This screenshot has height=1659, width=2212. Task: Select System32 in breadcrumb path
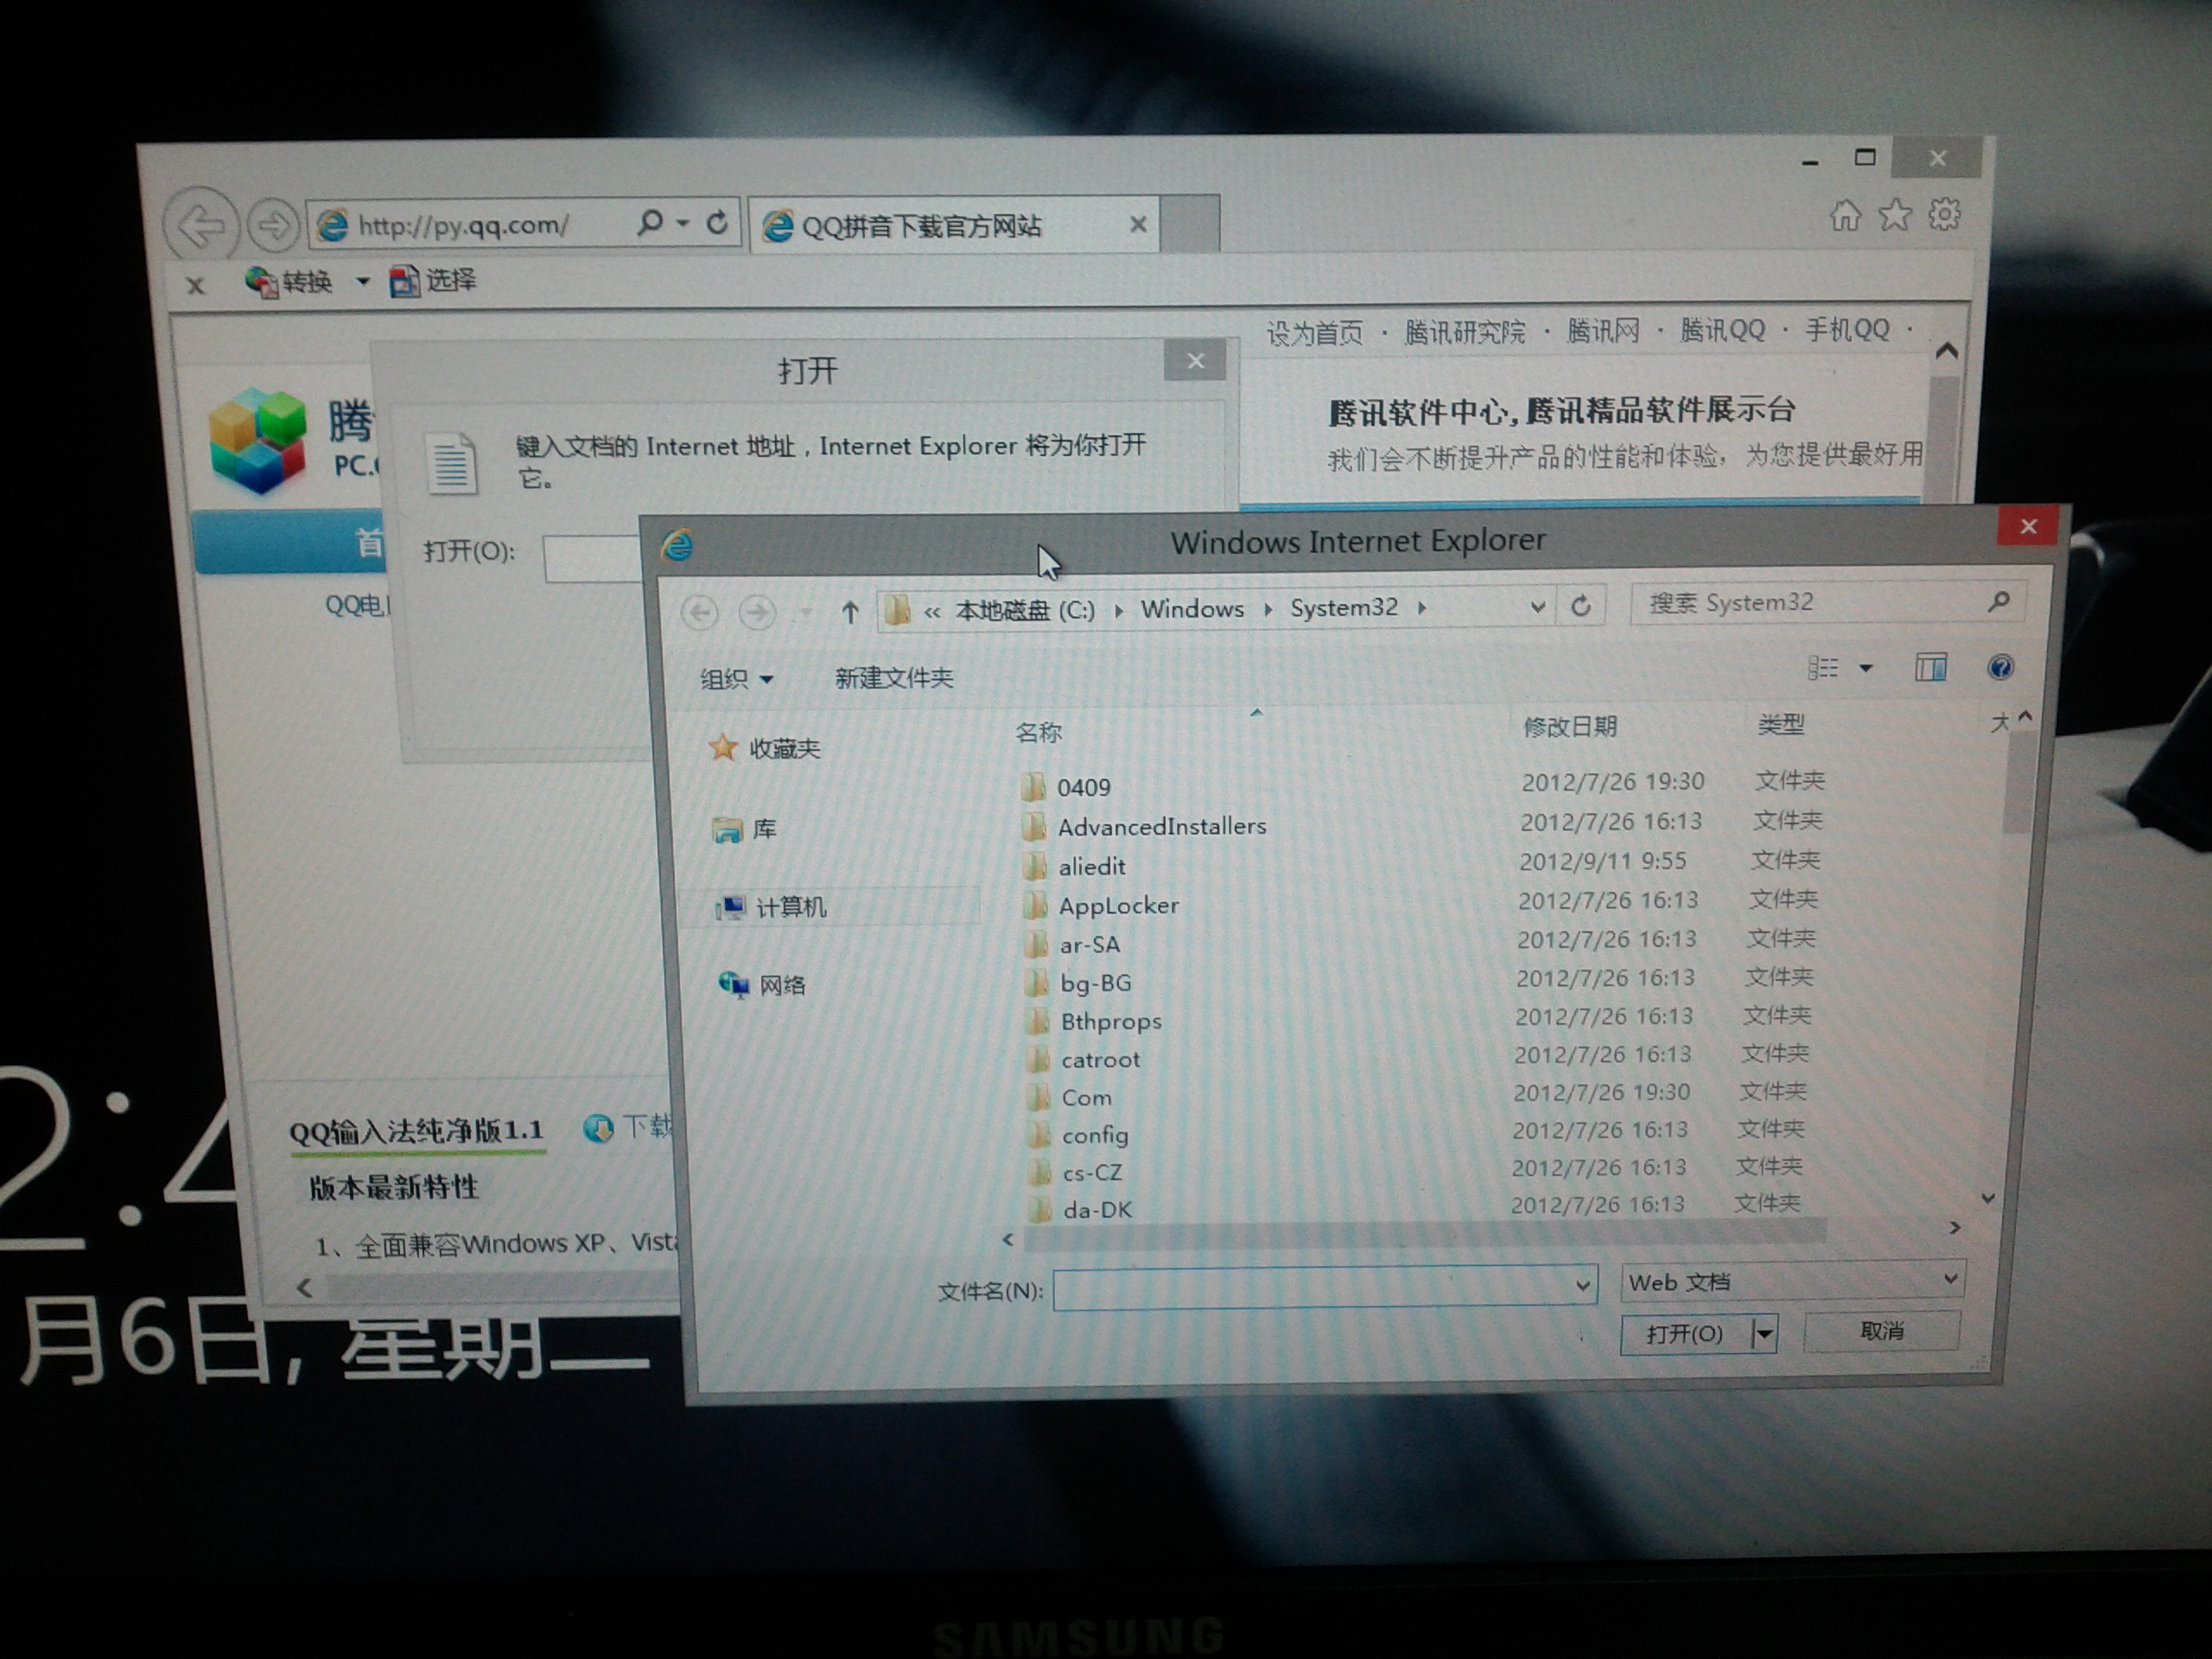pos(1343,608)
